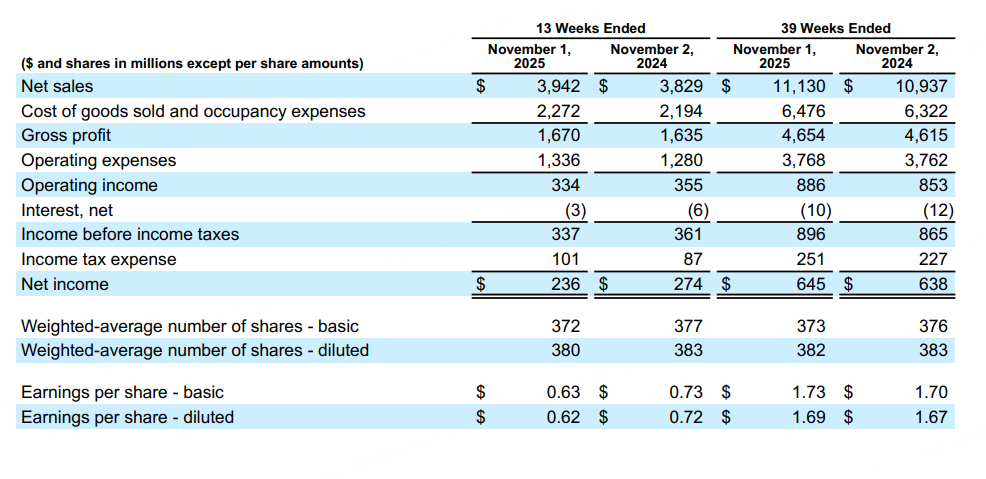Click the operating expenses value 1,336
Screen dimensions: 986x479
click(x=559, y=160)
